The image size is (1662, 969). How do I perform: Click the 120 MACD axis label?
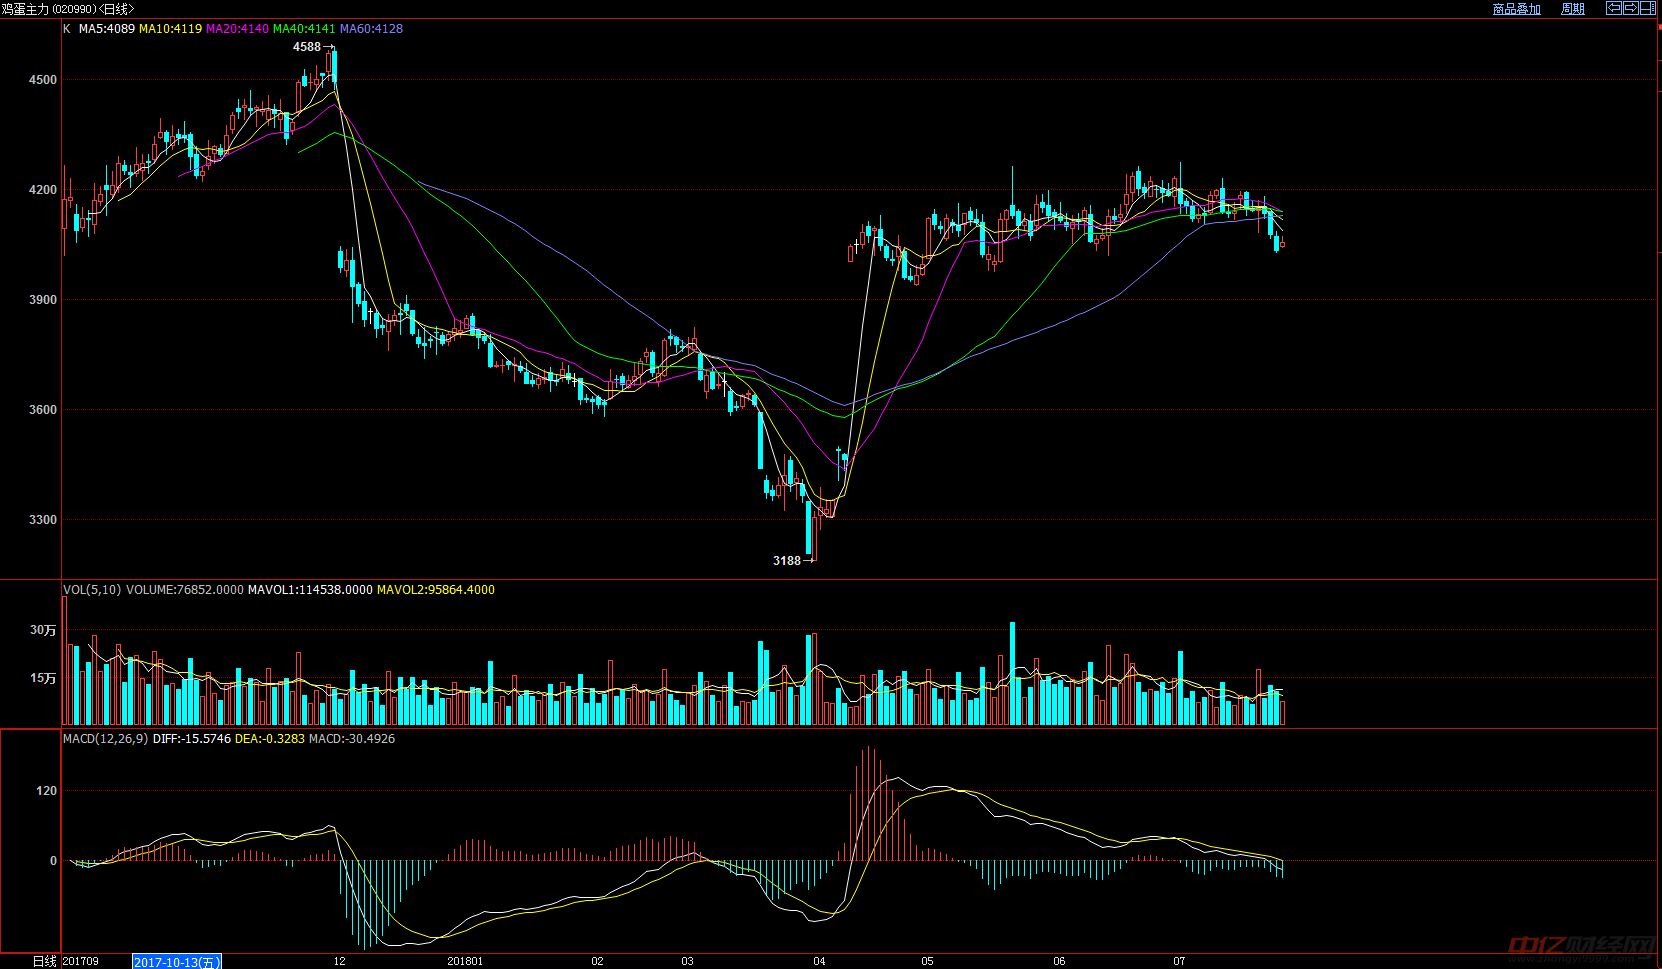pos(46,791)
